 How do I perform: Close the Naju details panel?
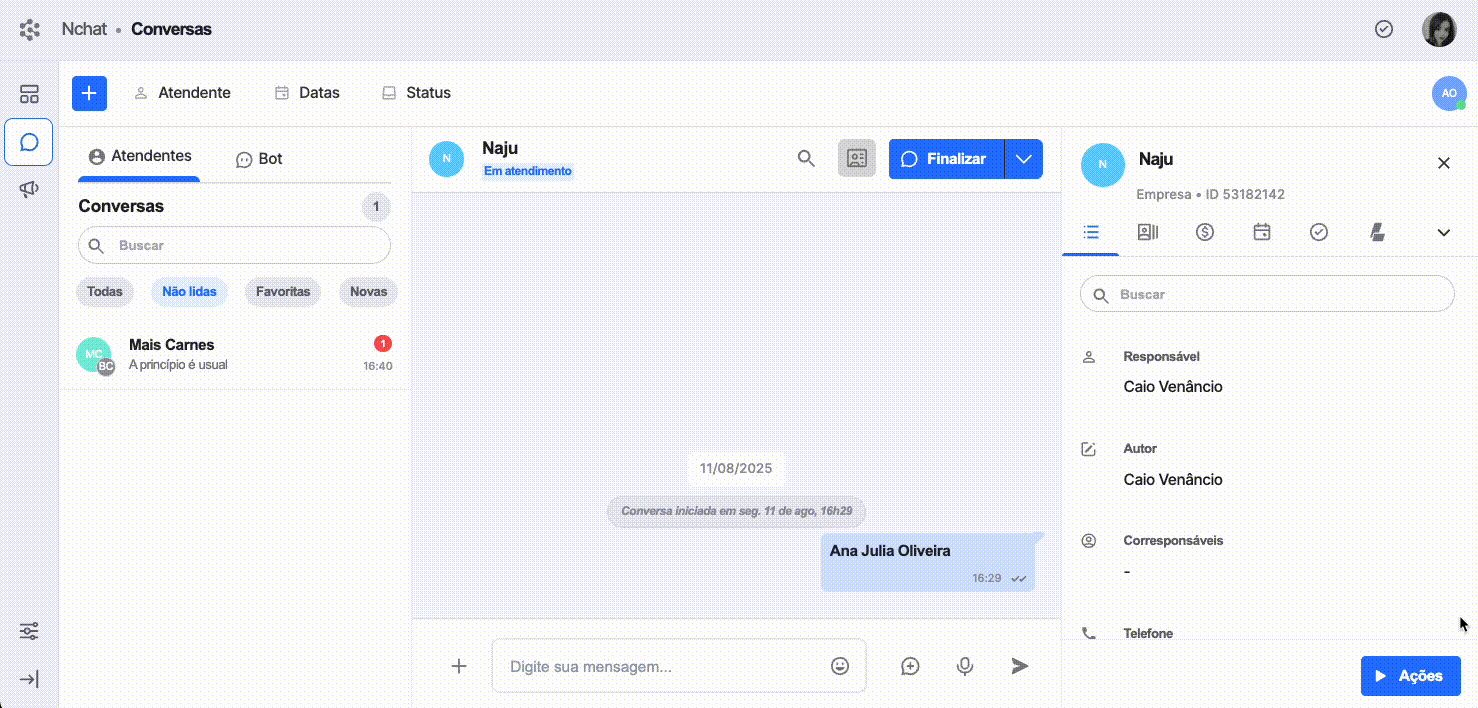click(1444, 163)
